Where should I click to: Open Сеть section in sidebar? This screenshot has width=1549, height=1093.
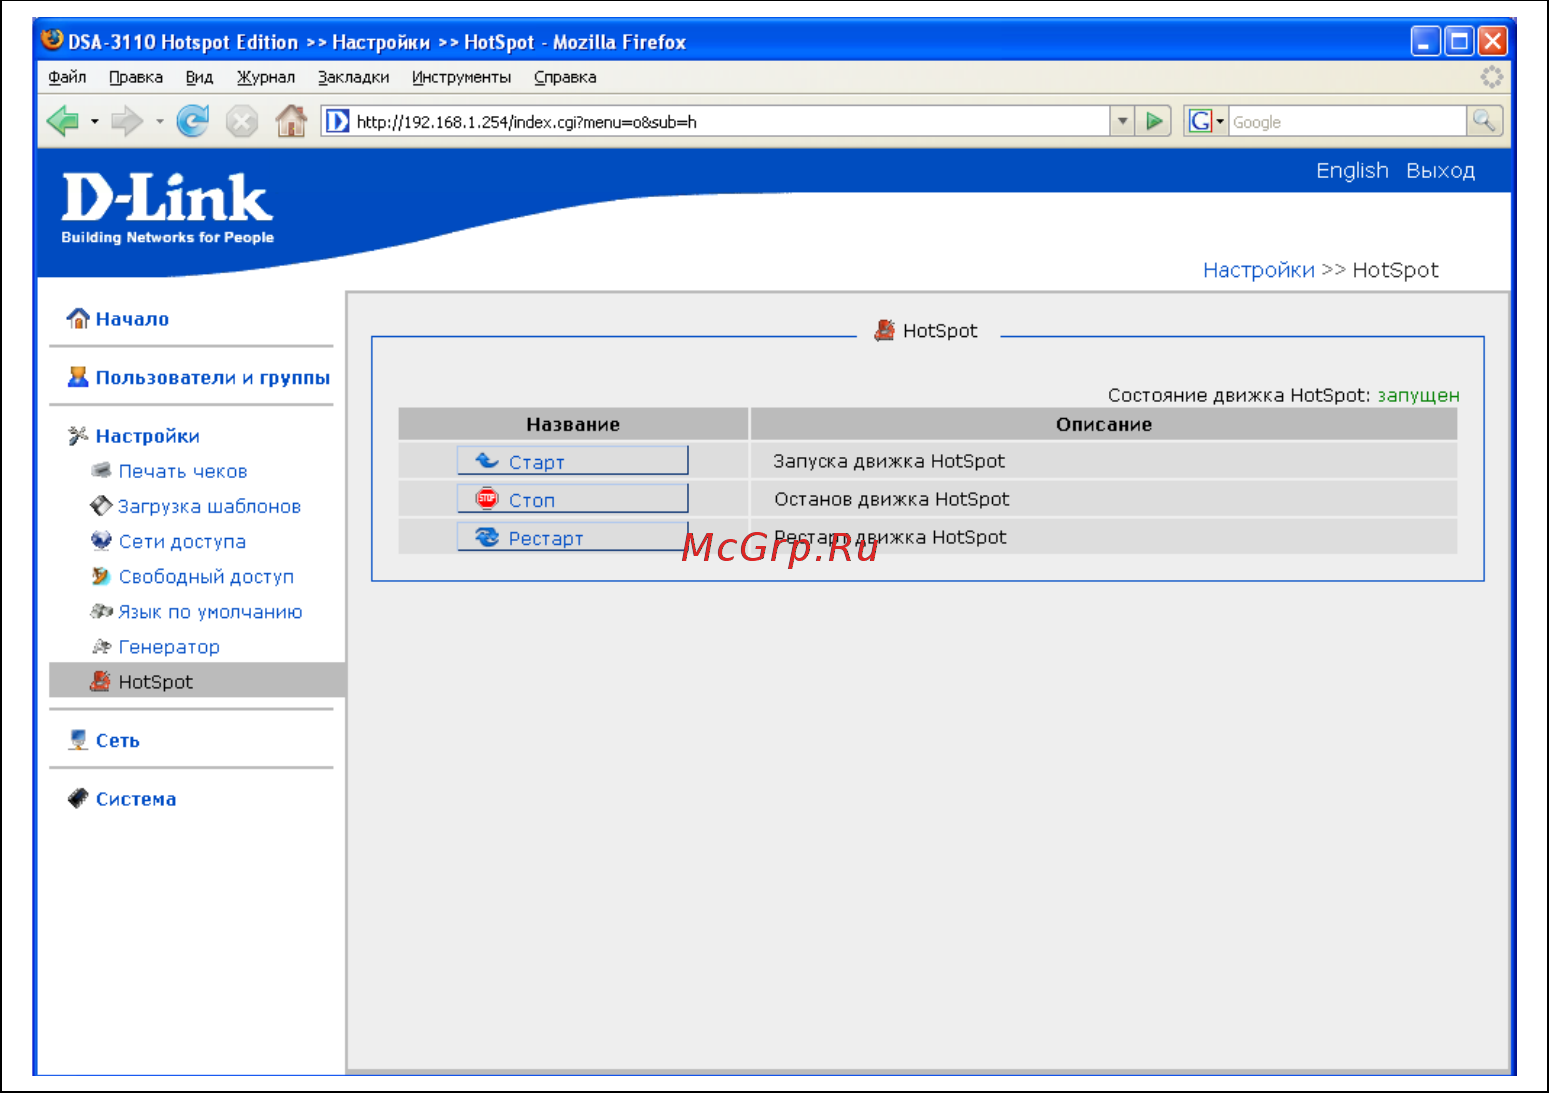click(118, 741)
